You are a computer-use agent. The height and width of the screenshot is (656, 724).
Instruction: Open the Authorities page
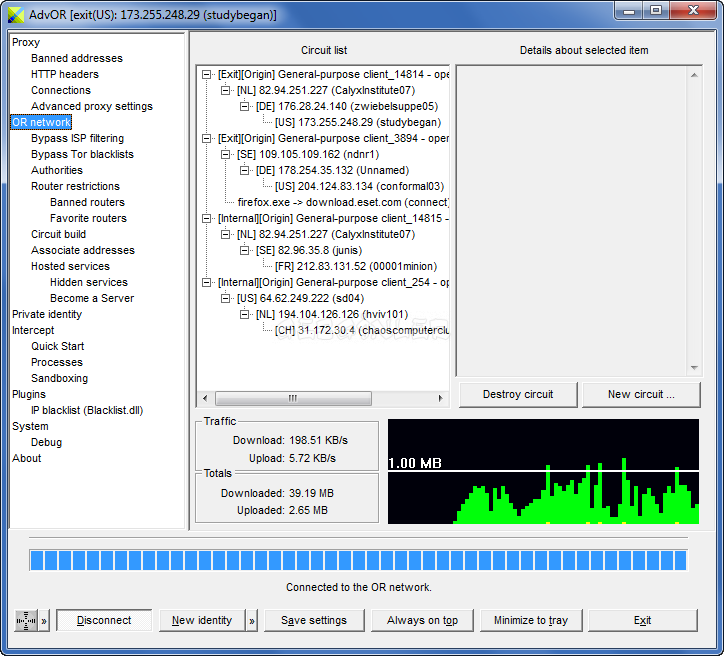57,170
